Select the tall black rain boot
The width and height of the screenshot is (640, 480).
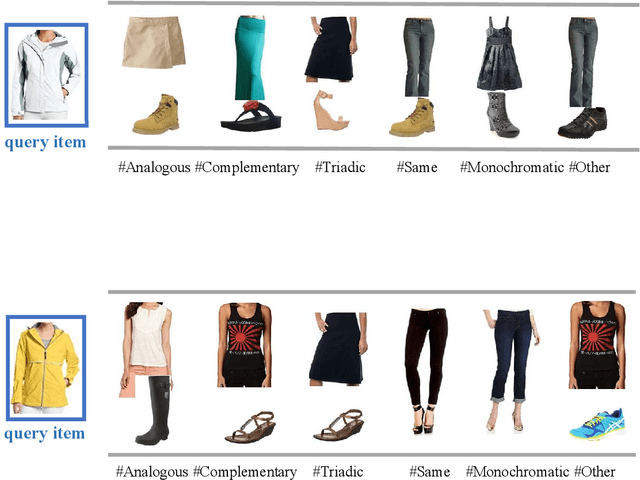point(155,410)
